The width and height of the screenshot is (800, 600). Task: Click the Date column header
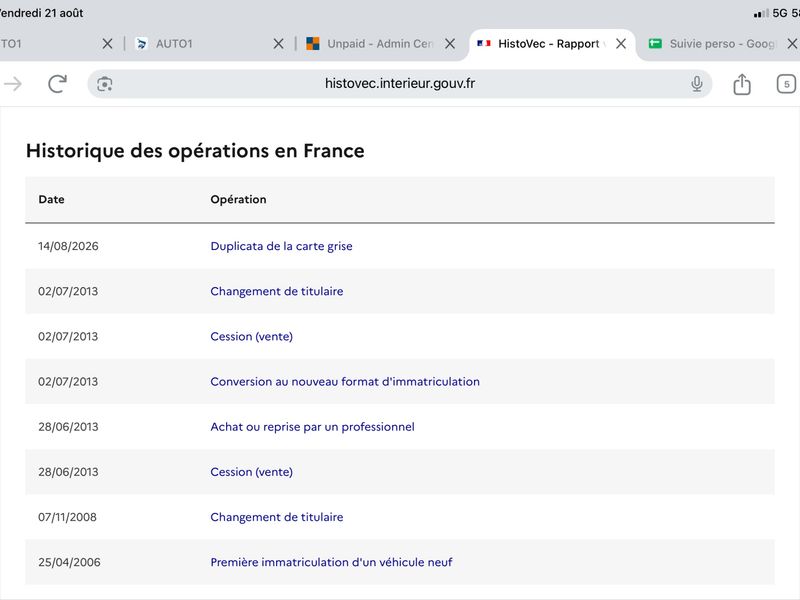coord(52,199)
